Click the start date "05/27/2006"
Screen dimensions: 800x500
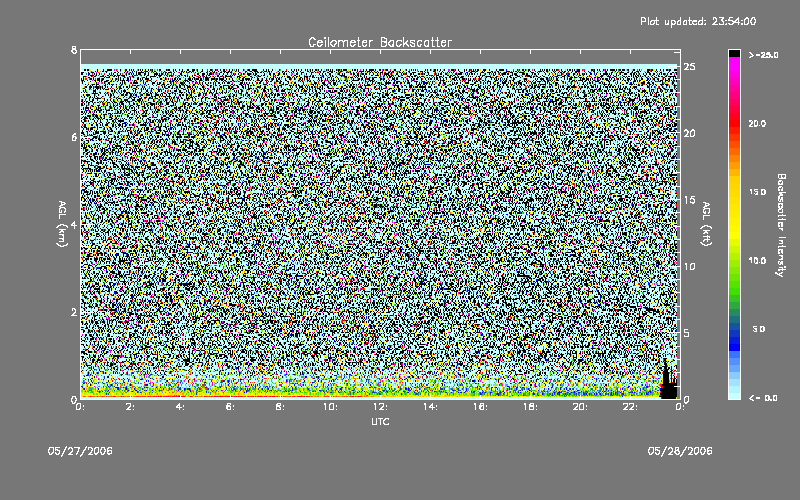coord(80,451)
